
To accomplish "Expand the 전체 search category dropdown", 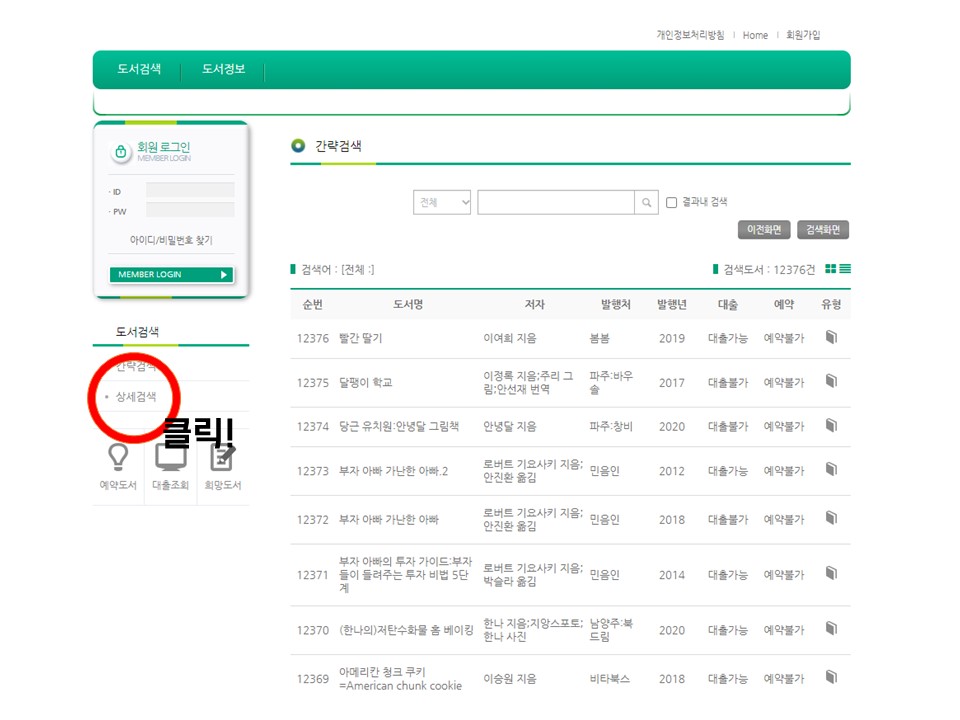I will (442, 203).
